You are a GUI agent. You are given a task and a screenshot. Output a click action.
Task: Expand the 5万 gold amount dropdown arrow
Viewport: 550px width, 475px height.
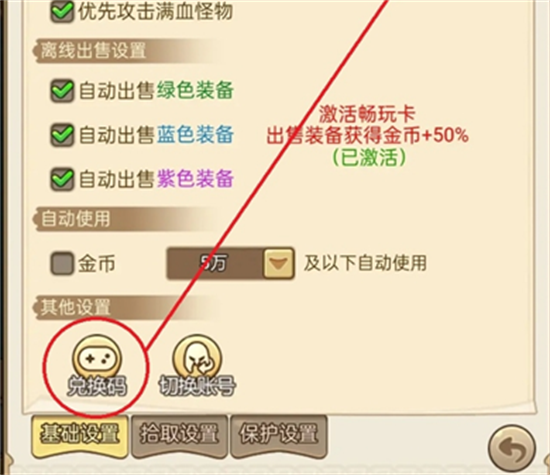click(x=279, y=263)
